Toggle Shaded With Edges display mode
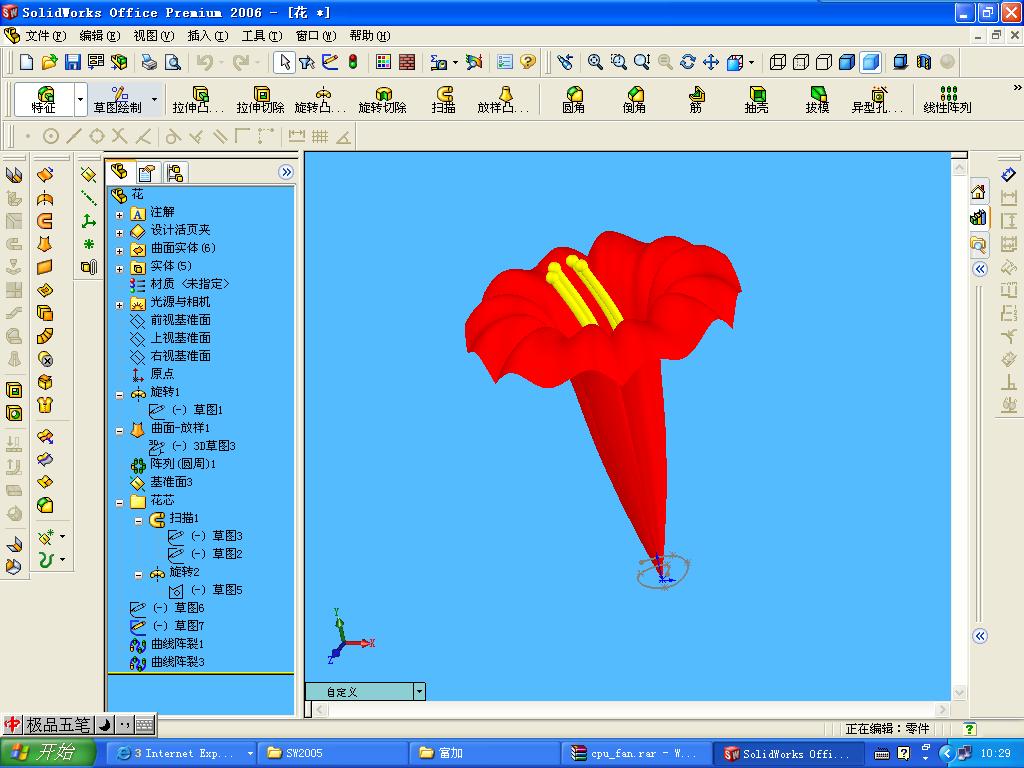Screen dimensions: 1024x768 847,62
